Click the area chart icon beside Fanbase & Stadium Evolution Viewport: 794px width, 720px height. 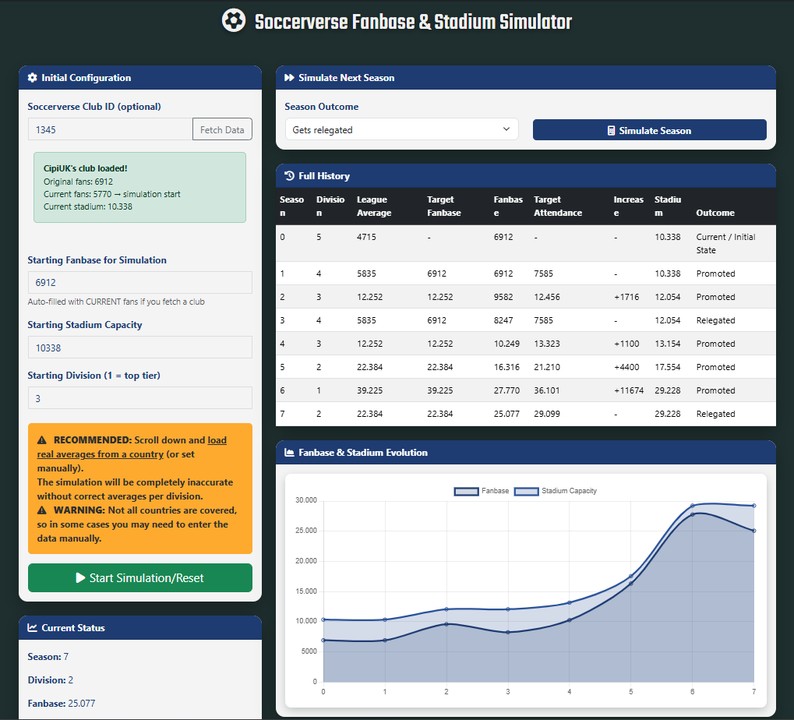tap(289, 453)
